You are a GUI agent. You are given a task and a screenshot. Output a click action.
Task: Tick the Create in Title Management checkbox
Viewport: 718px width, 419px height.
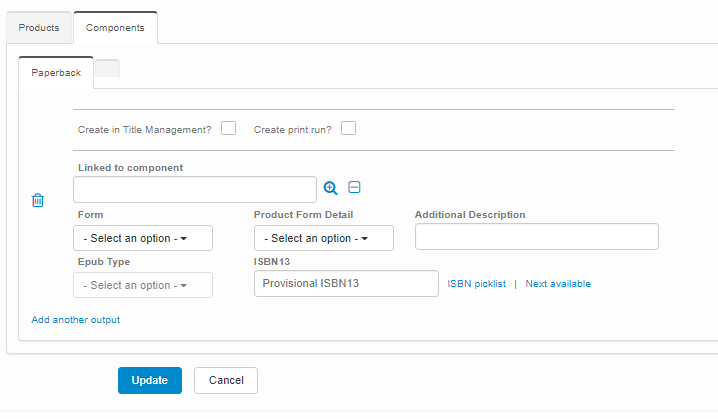(x=229, y=128)
